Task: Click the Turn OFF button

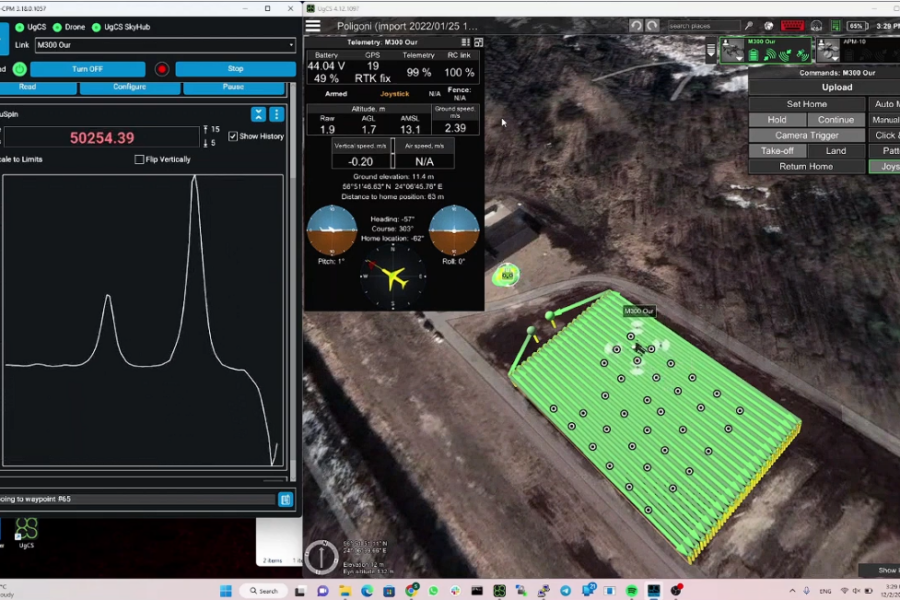Action: (x=87, y=69)
